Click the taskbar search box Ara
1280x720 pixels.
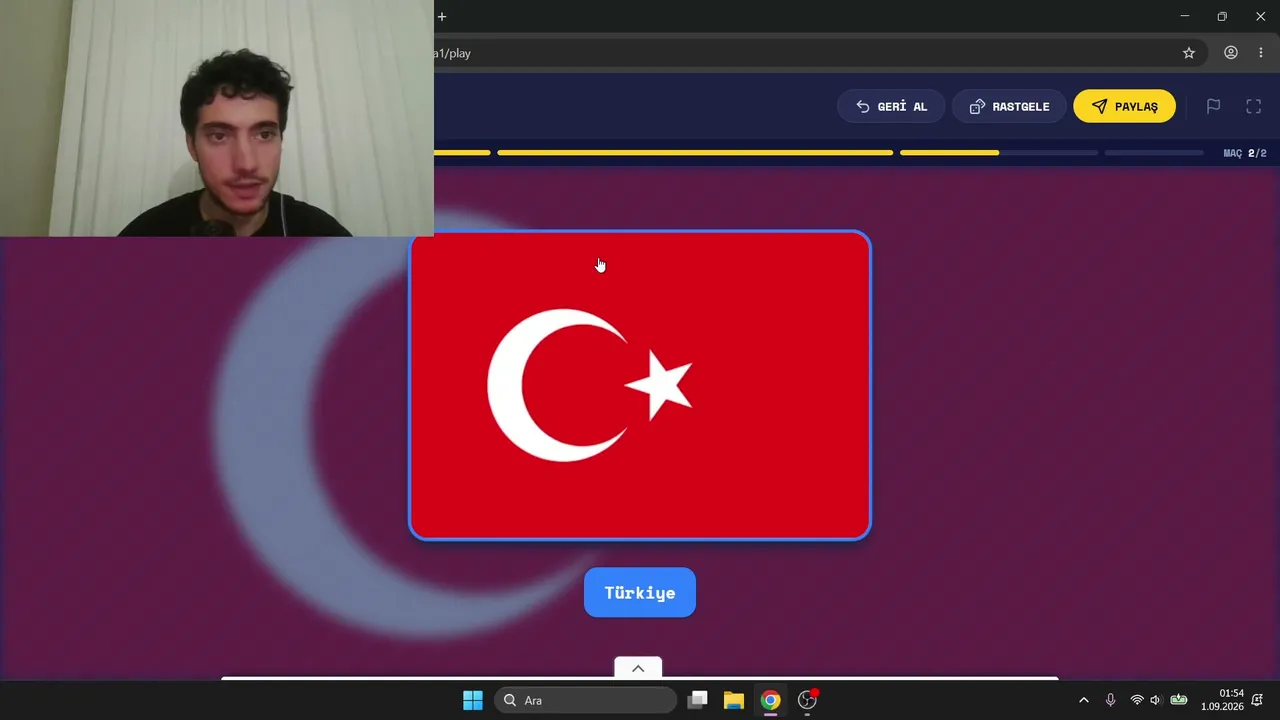click(586, 700)
